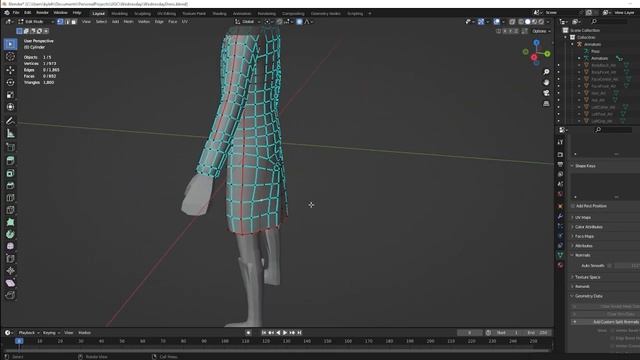
Task: Click the outliner search field
Action: point(609,22)
